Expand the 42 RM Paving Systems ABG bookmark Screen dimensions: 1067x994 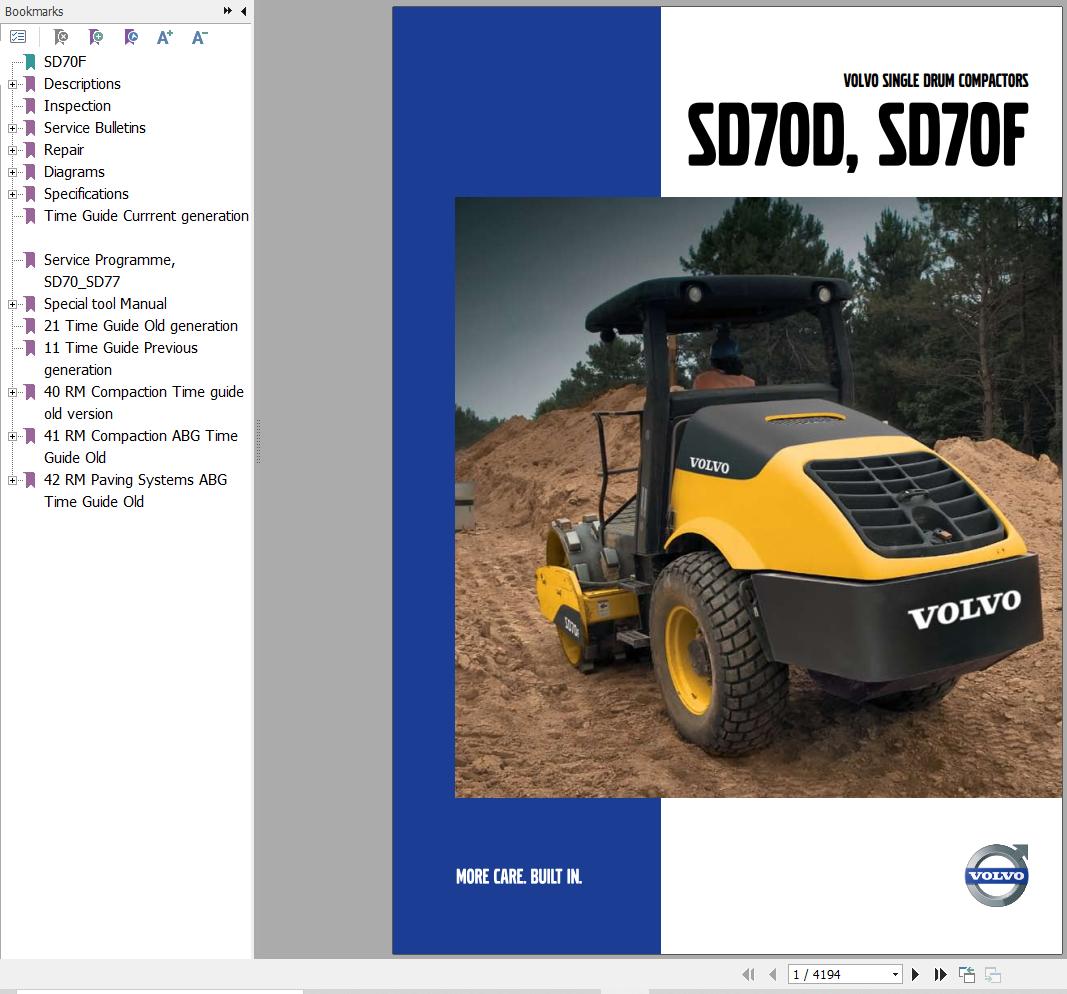[12, 480]
